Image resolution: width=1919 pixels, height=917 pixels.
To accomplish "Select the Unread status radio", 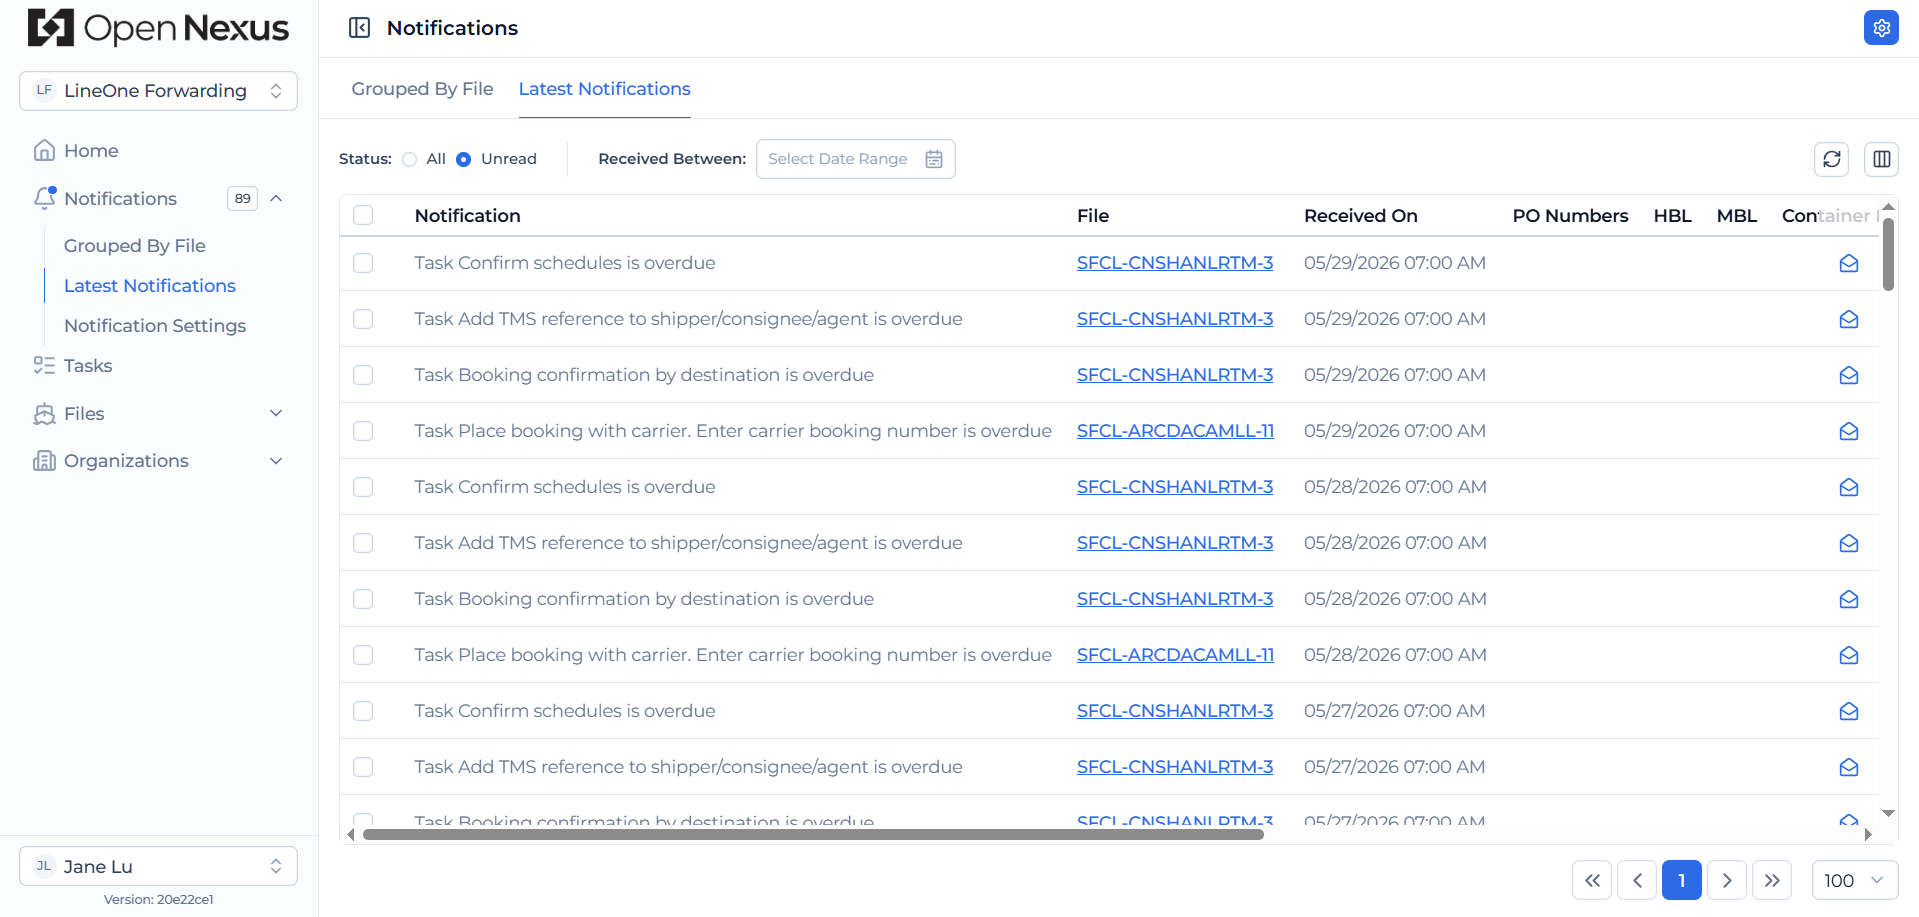I will click(463, 159).
